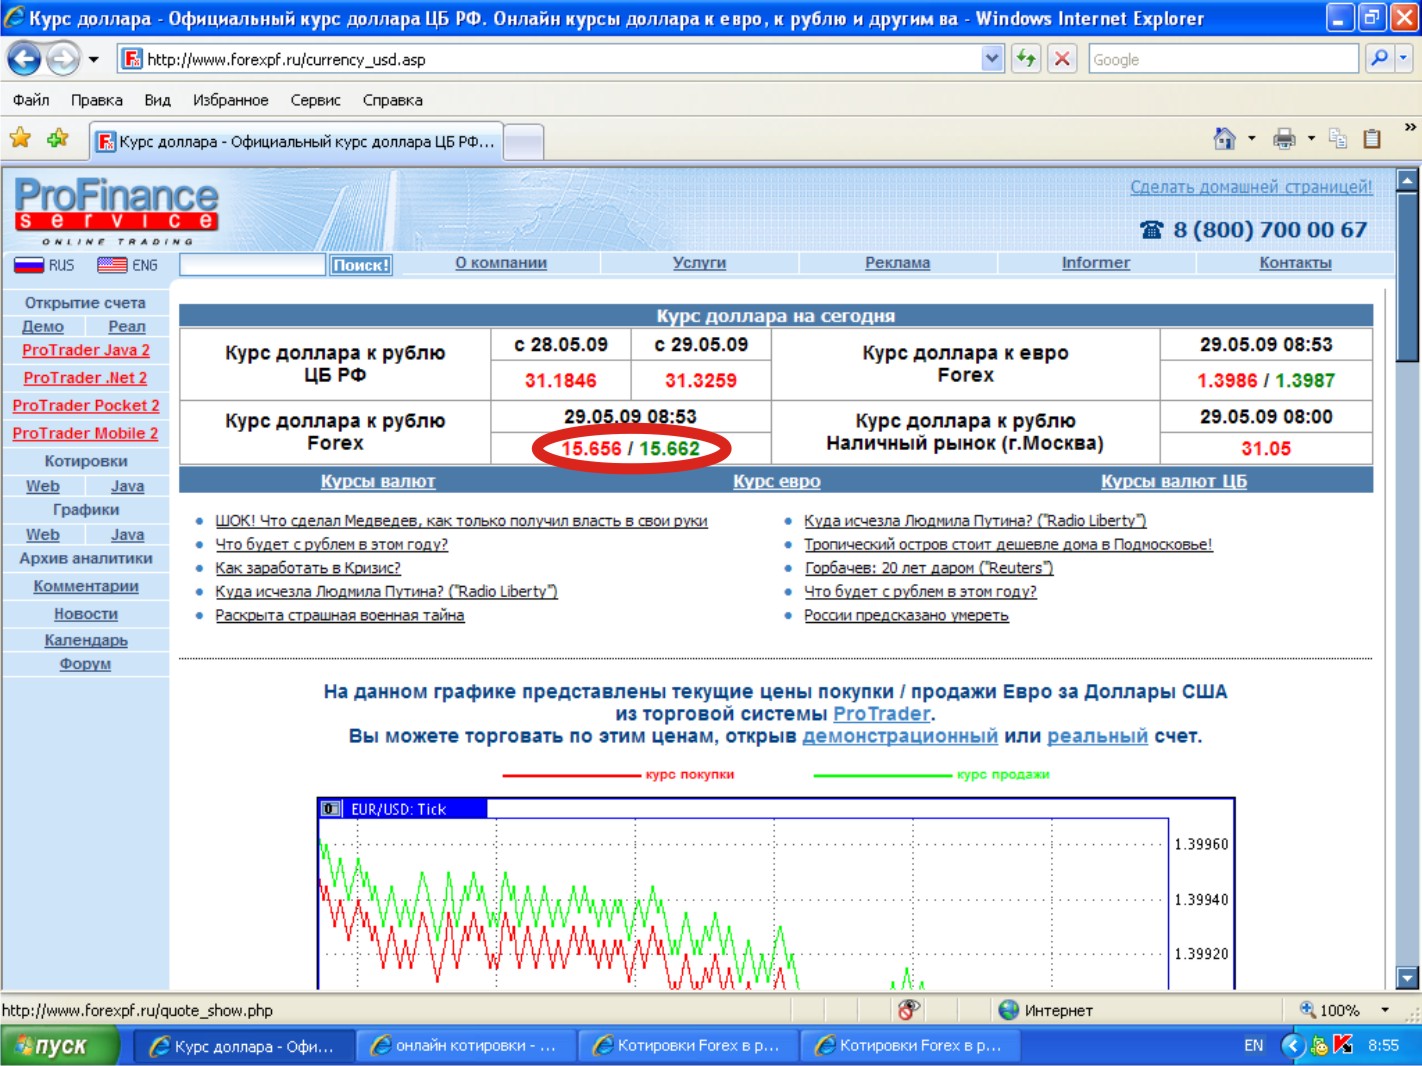1422x1066 pixels.
Task: Click the пуск Start button
Action: coord(60,1046)
